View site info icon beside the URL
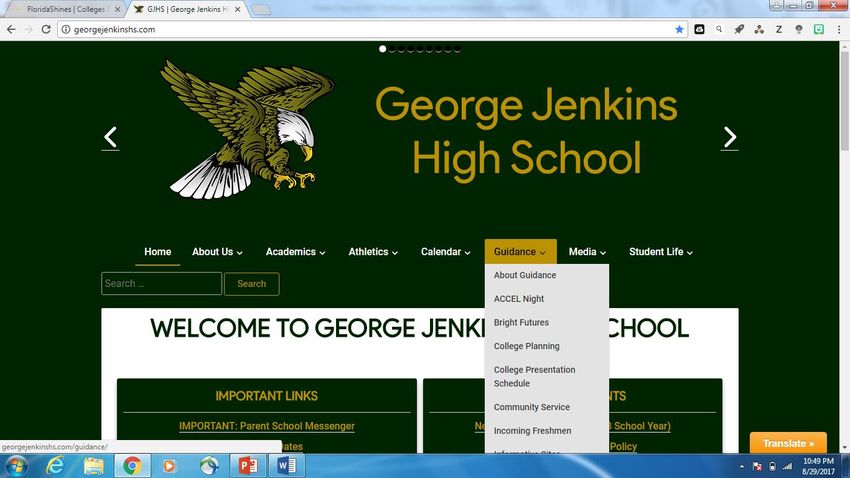 tap(66, 29)
